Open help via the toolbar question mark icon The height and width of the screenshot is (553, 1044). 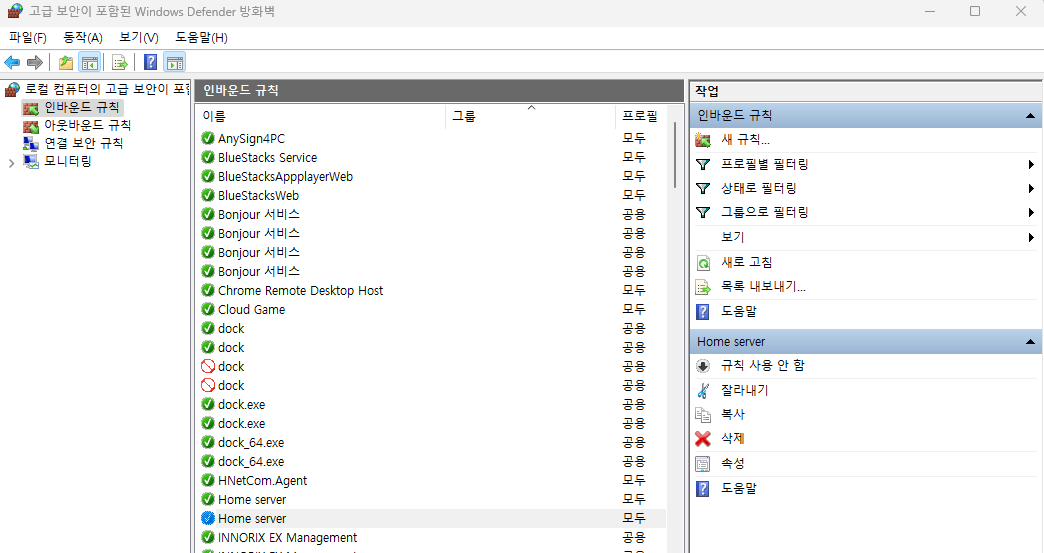pyautogui.click(x=151, y=63)
